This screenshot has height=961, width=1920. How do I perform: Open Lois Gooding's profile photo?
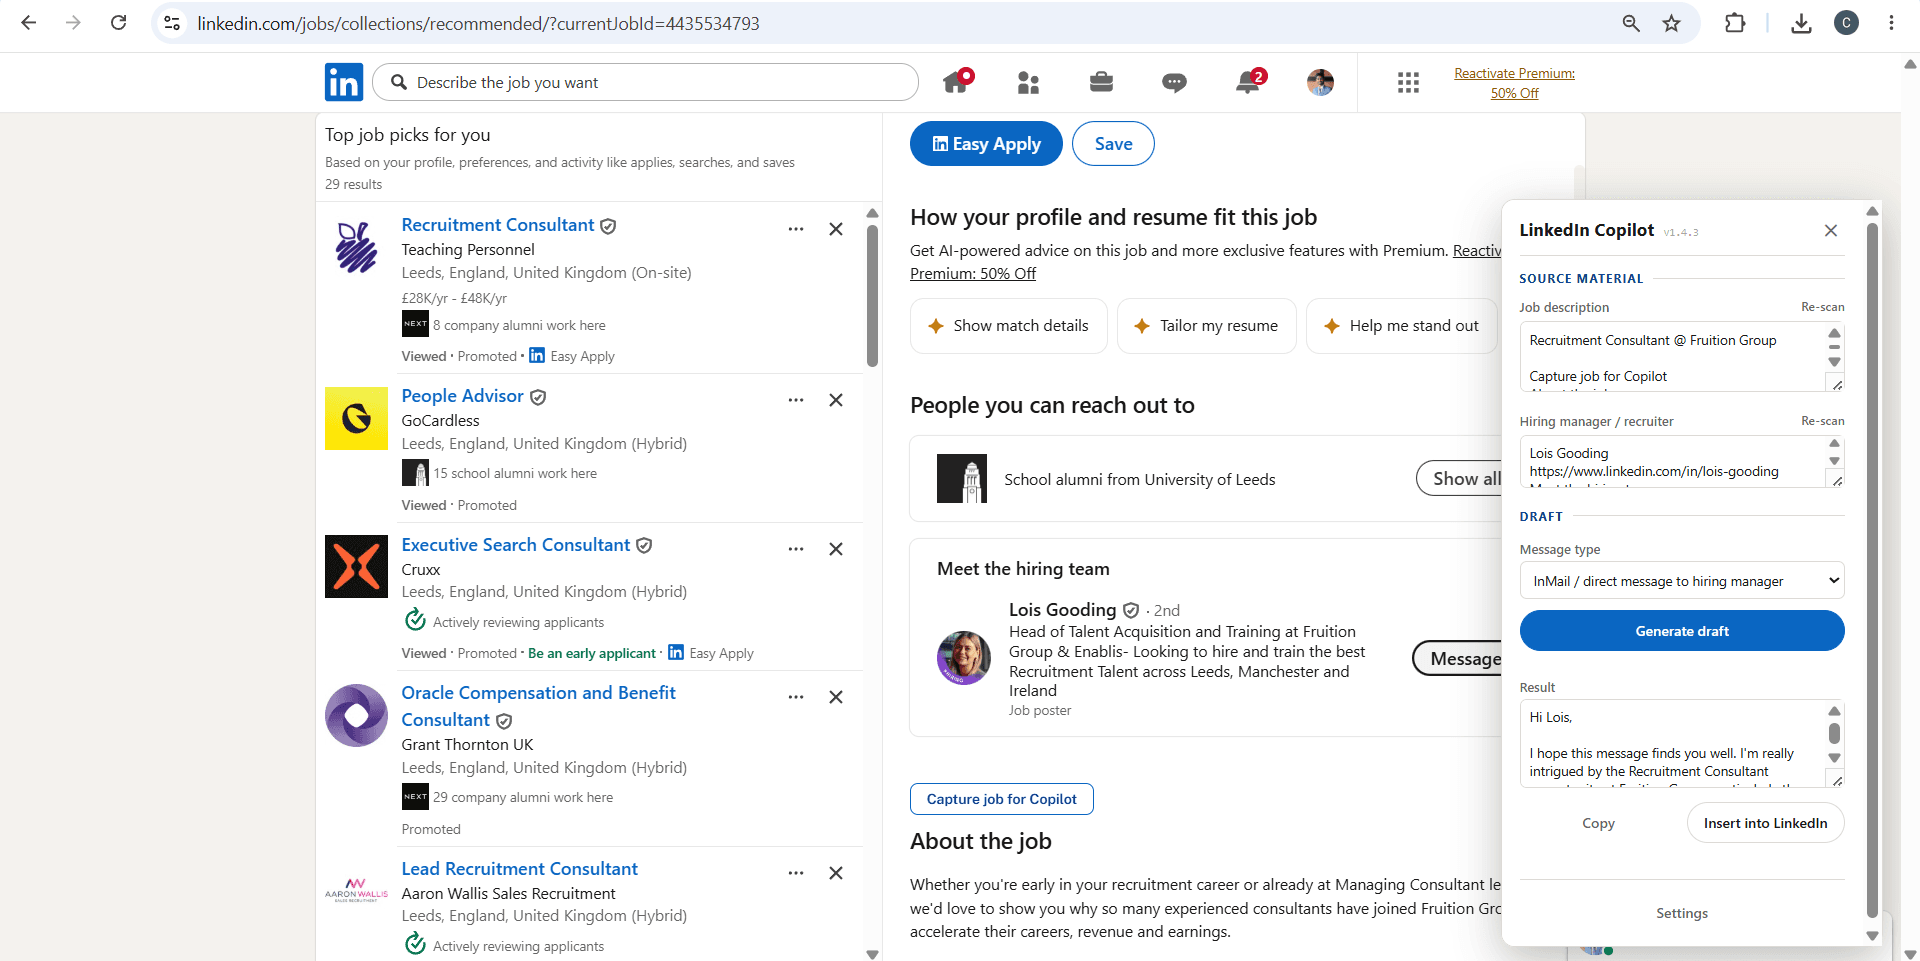click(964, 658)
